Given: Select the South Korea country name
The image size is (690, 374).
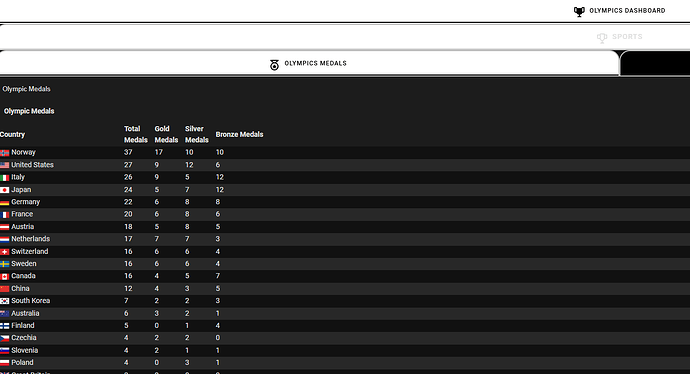Looking at the screenshot, I should coord(31,301).
